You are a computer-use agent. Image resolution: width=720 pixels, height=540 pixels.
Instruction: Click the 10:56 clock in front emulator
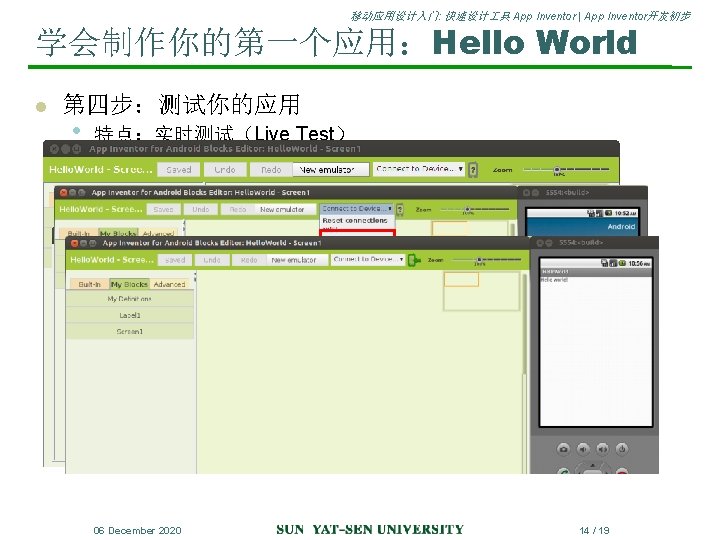[639, 264]
